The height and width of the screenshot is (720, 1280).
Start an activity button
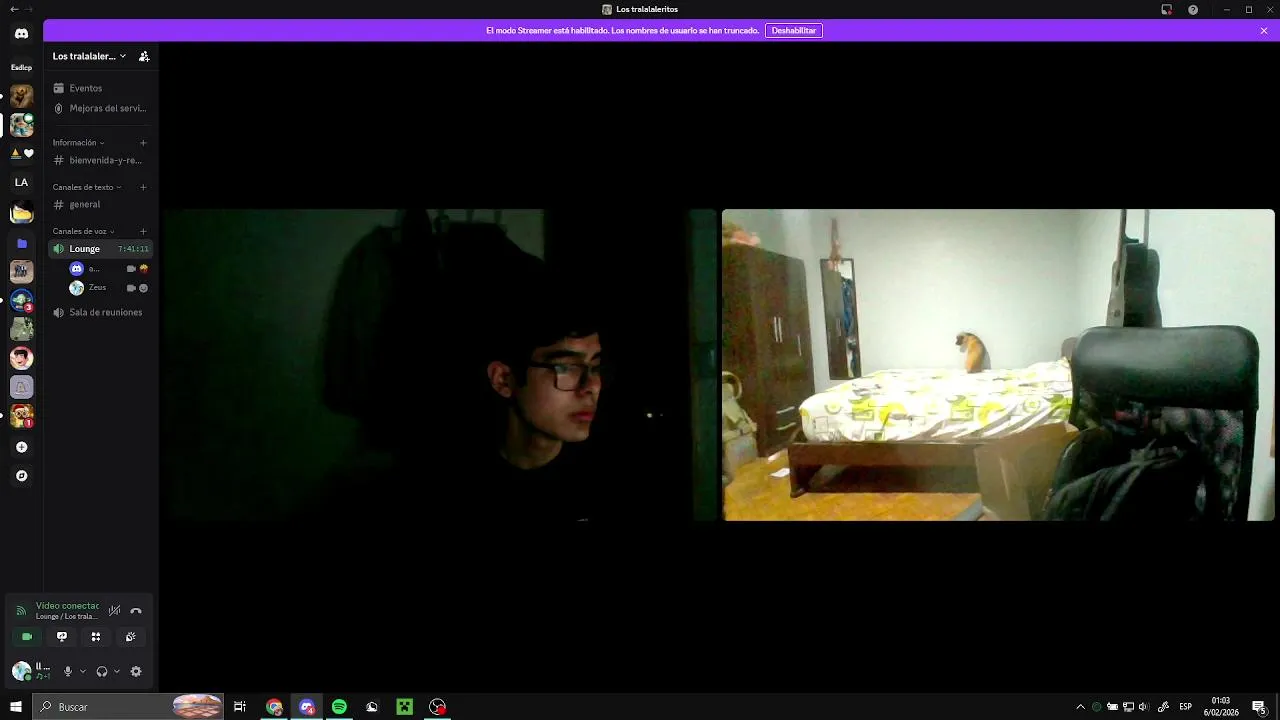tap(96, 637)
